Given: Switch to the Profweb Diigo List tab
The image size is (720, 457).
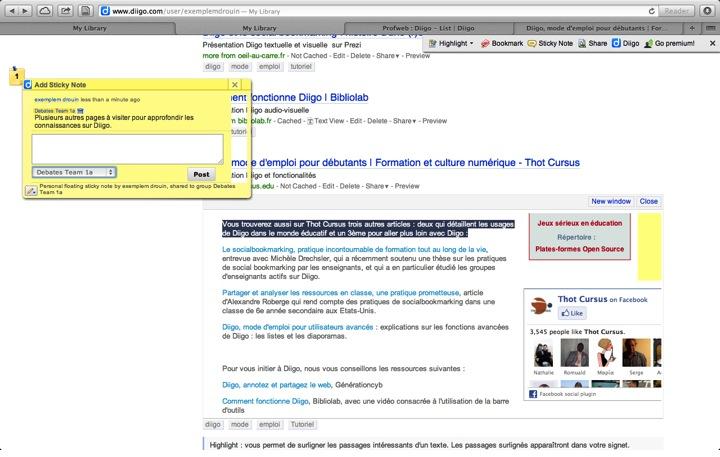Looking at the screenshot, I should pyautogui.click(x=428, y=28).
